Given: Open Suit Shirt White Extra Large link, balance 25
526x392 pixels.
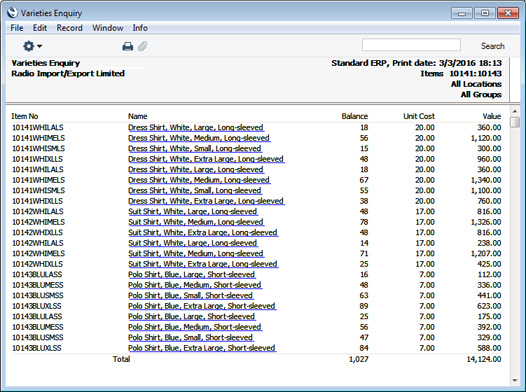Looking at the screenshot, I should tap(203, 264).
